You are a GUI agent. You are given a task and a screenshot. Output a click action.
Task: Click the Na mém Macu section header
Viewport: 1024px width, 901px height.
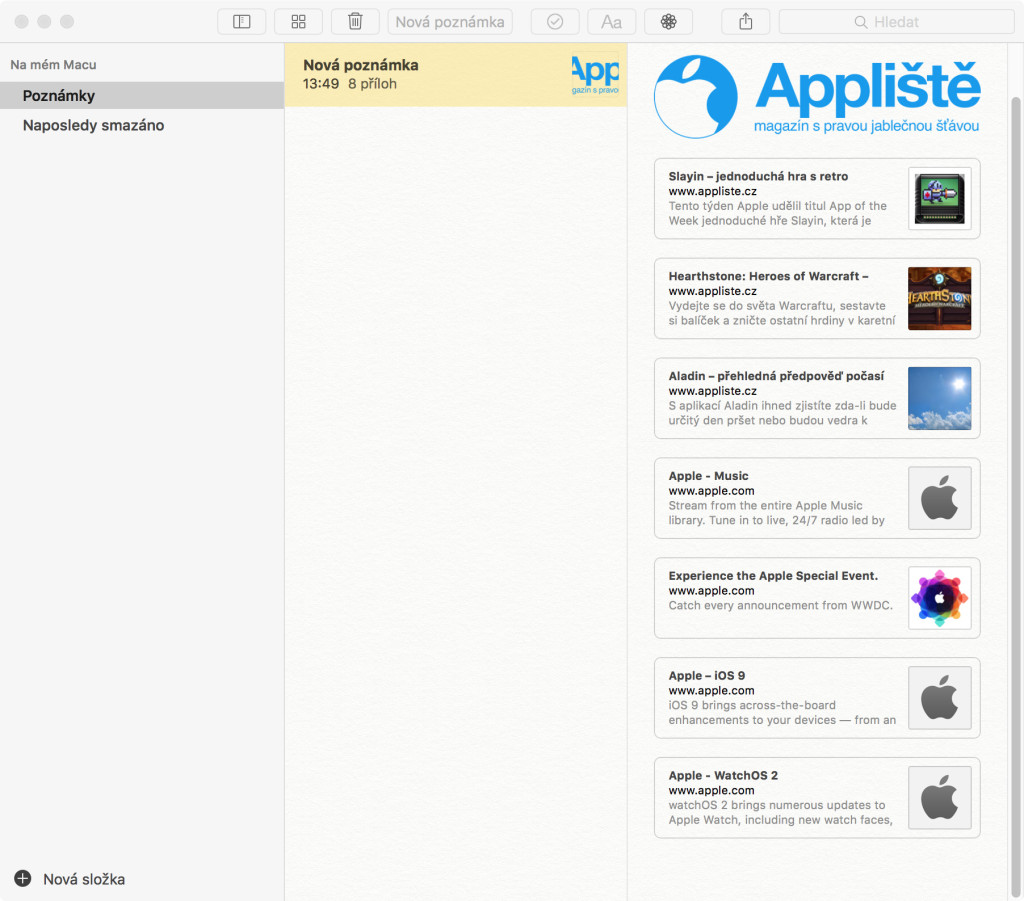pyautogui.click(x=53, y=65)
